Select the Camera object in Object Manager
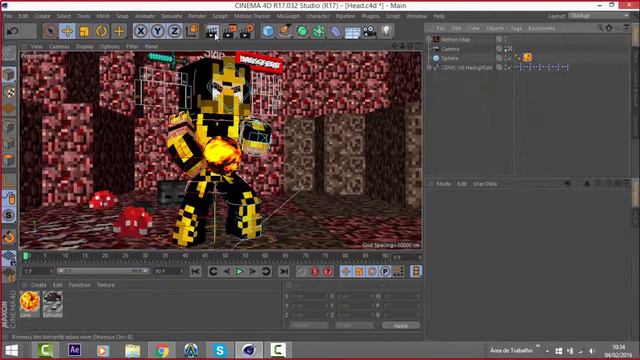640x360 pixels. [451, 49]
